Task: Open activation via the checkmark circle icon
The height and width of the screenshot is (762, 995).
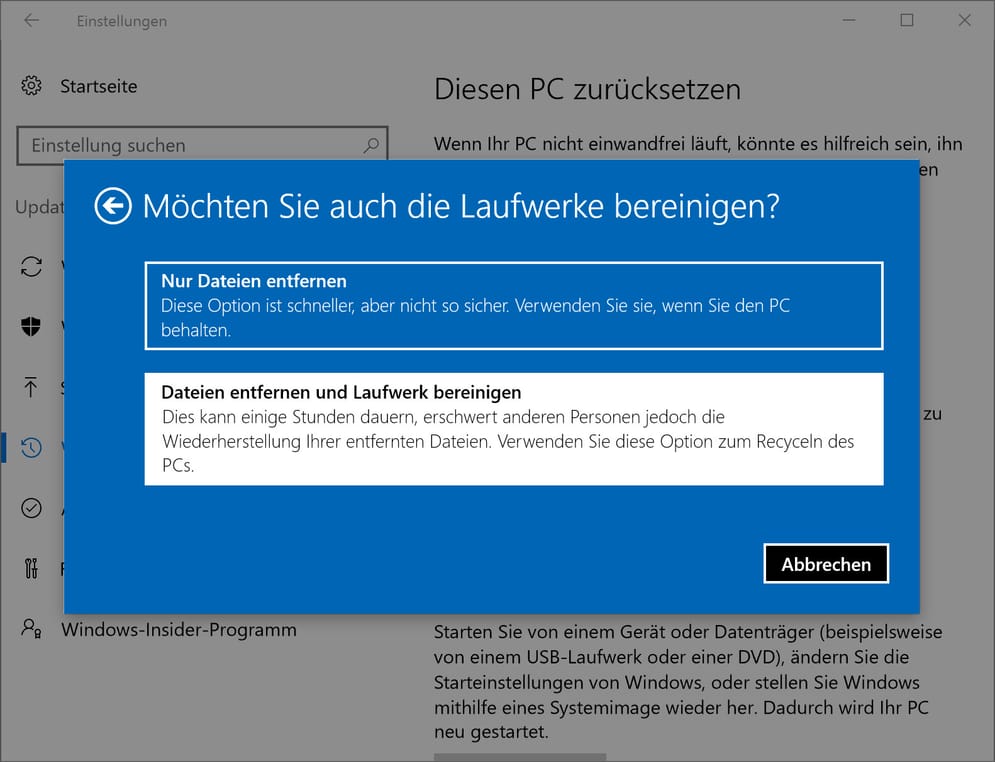Action: click(32, 508)
